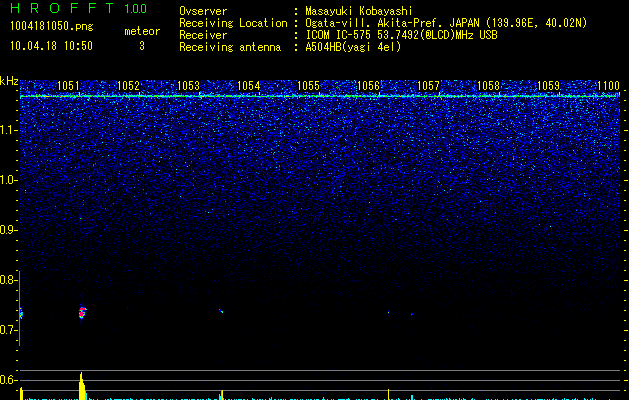Click the observer name Masayuki Kobayashi
Screen dimensions: 629x400
coord(359,11)
